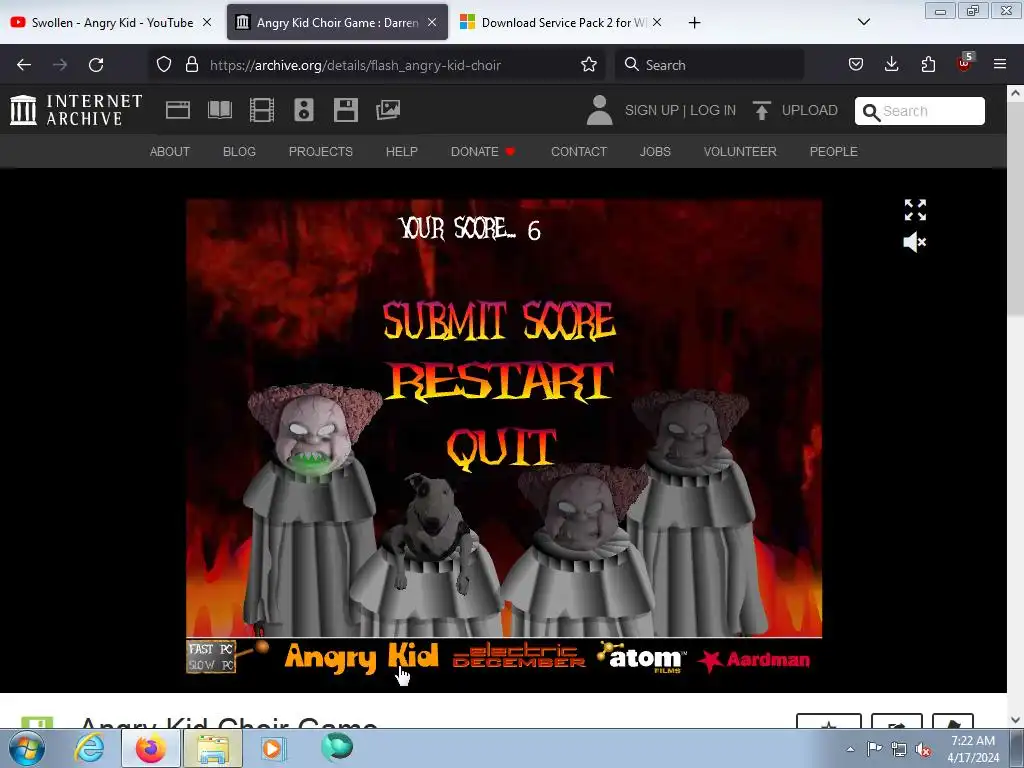1024x768 pixels.
Task: Click SIGN UP | LOG IN link
Action: coord(680,110)
